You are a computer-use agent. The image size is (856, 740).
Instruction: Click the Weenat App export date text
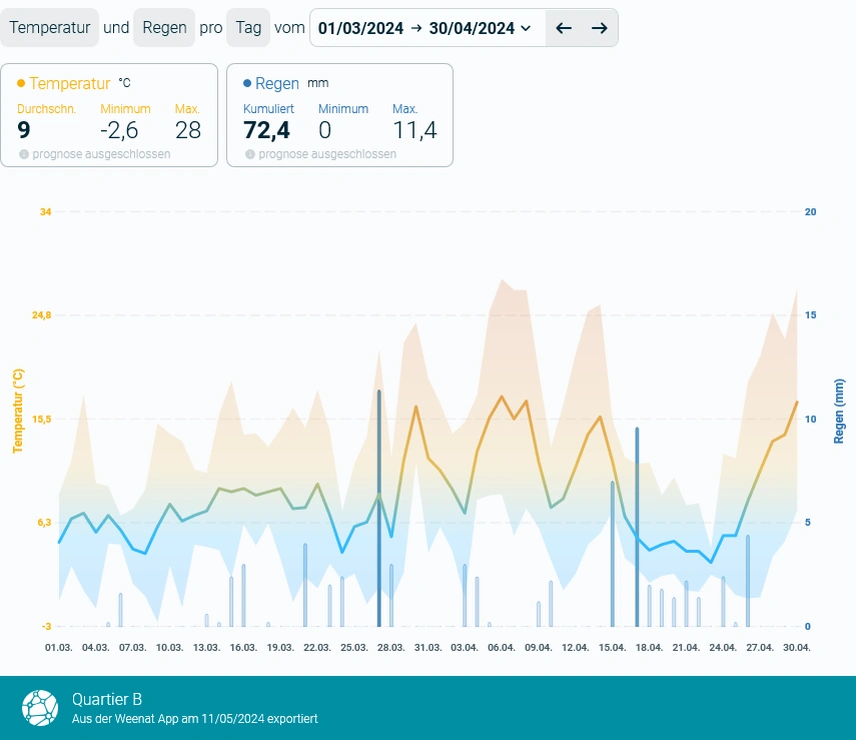pyautogui.click(x=195, y=719)
